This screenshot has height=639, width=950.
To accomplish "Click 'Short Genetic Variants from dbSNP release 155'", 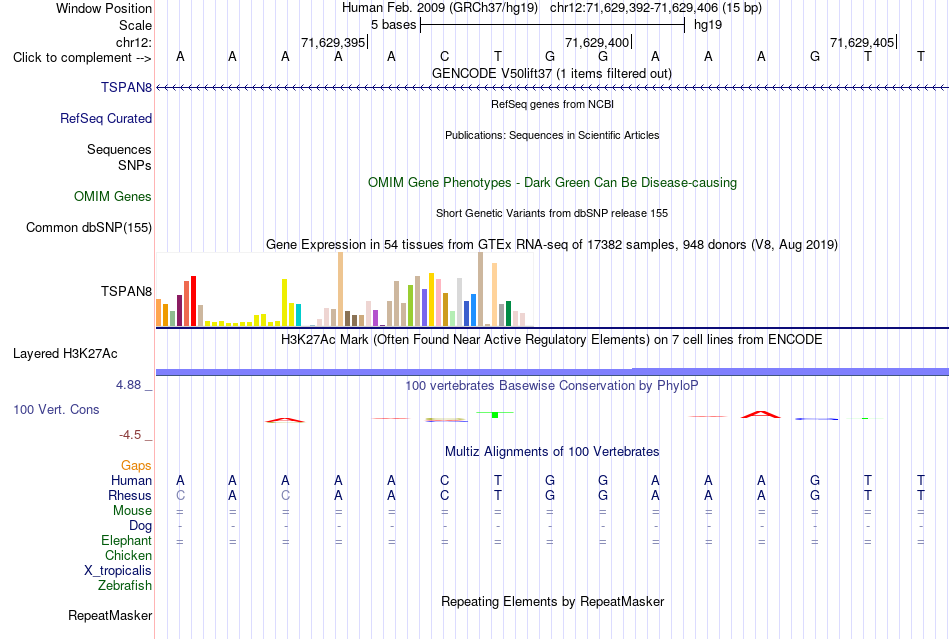I will [x=552, y=213].
